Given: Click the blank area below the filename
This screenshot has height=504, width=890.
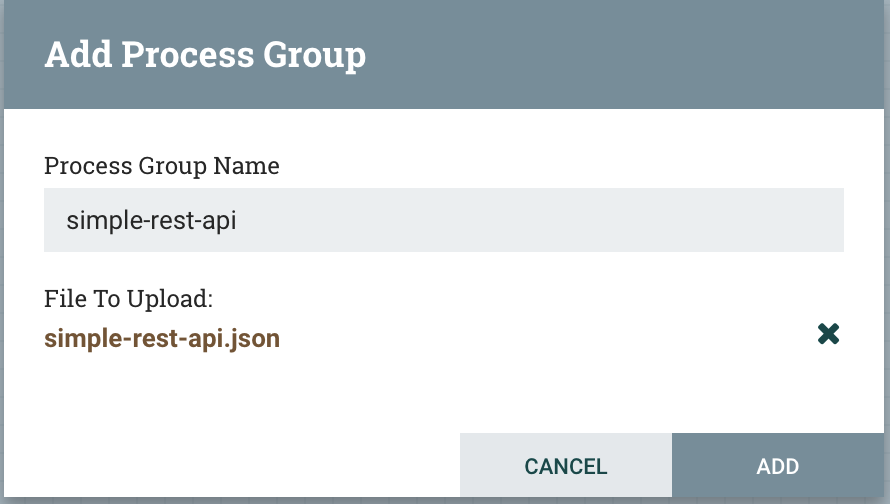Looking at the screenshot, I should click(x=300, y=395).
